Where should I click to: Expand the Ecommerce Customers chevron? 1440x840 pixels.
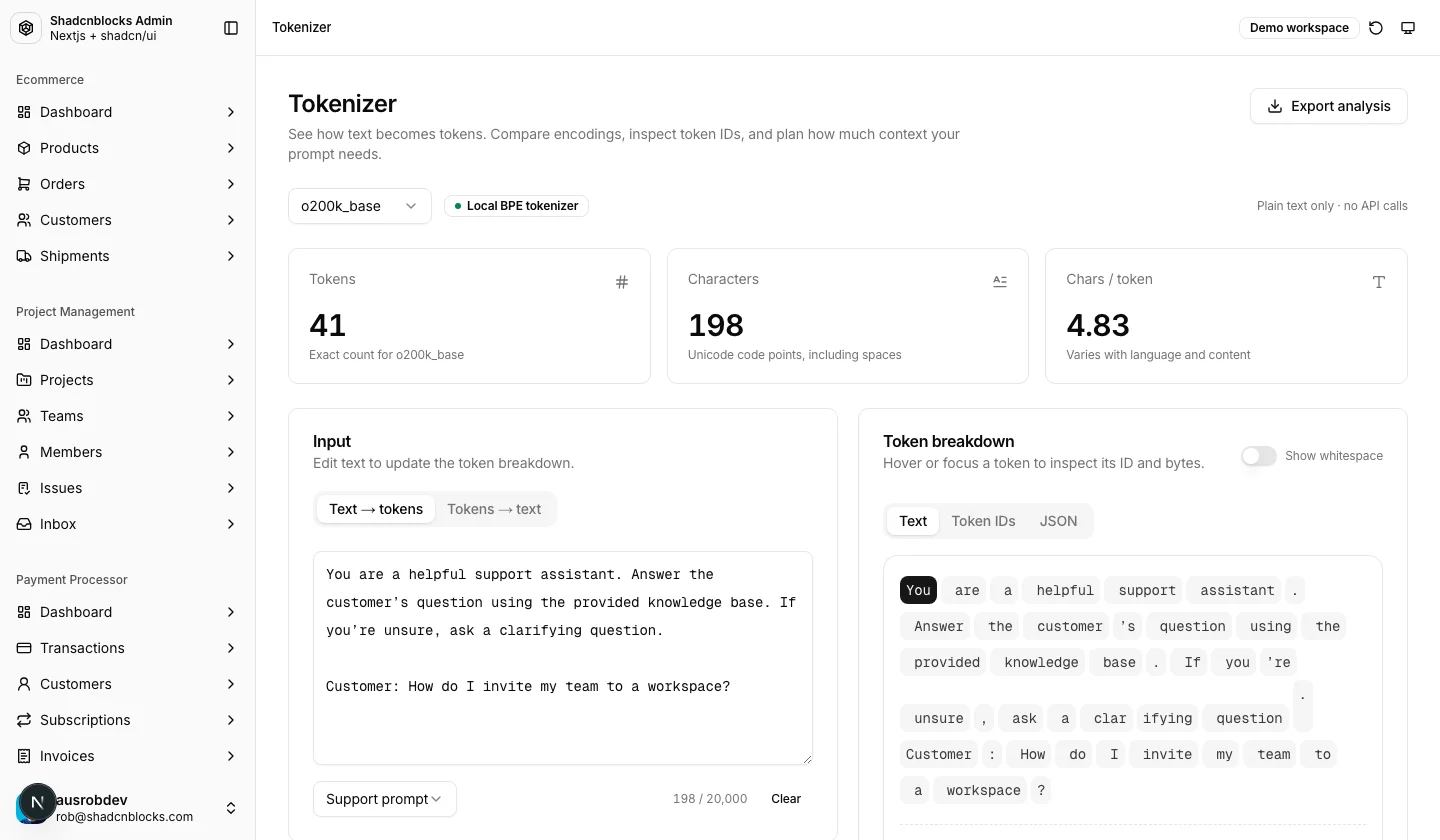pyautogui.click(x=231, y=220)
